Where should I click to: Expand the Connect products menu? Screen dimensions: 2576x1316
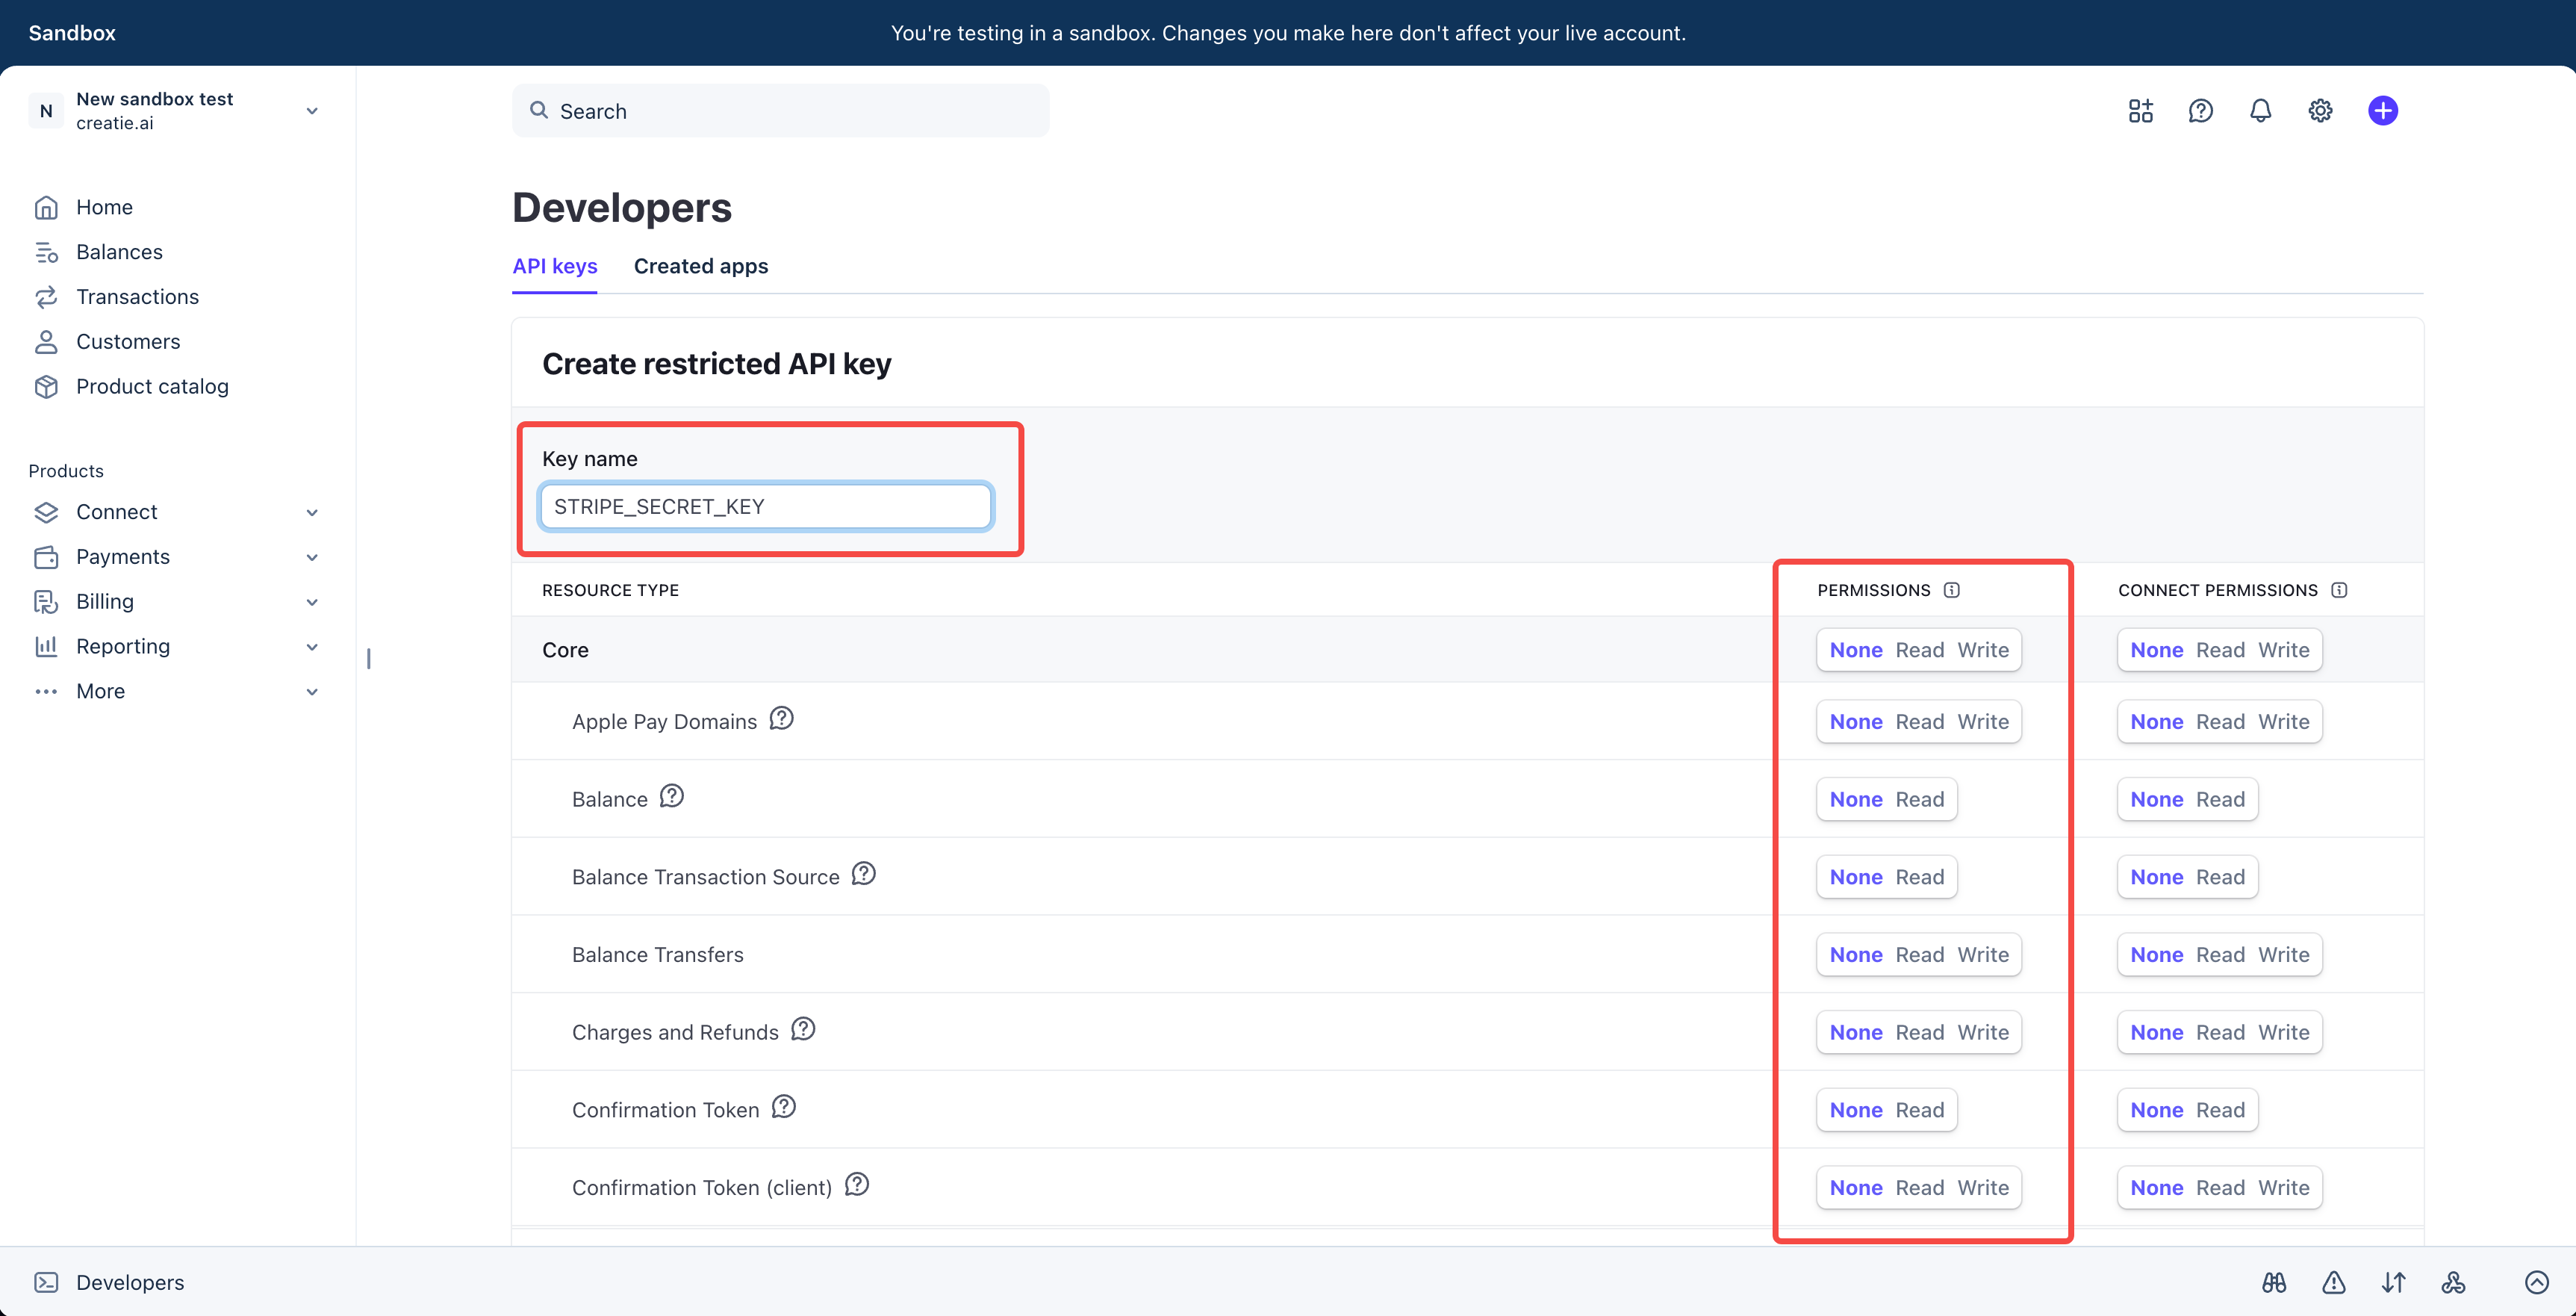point(176,512)
